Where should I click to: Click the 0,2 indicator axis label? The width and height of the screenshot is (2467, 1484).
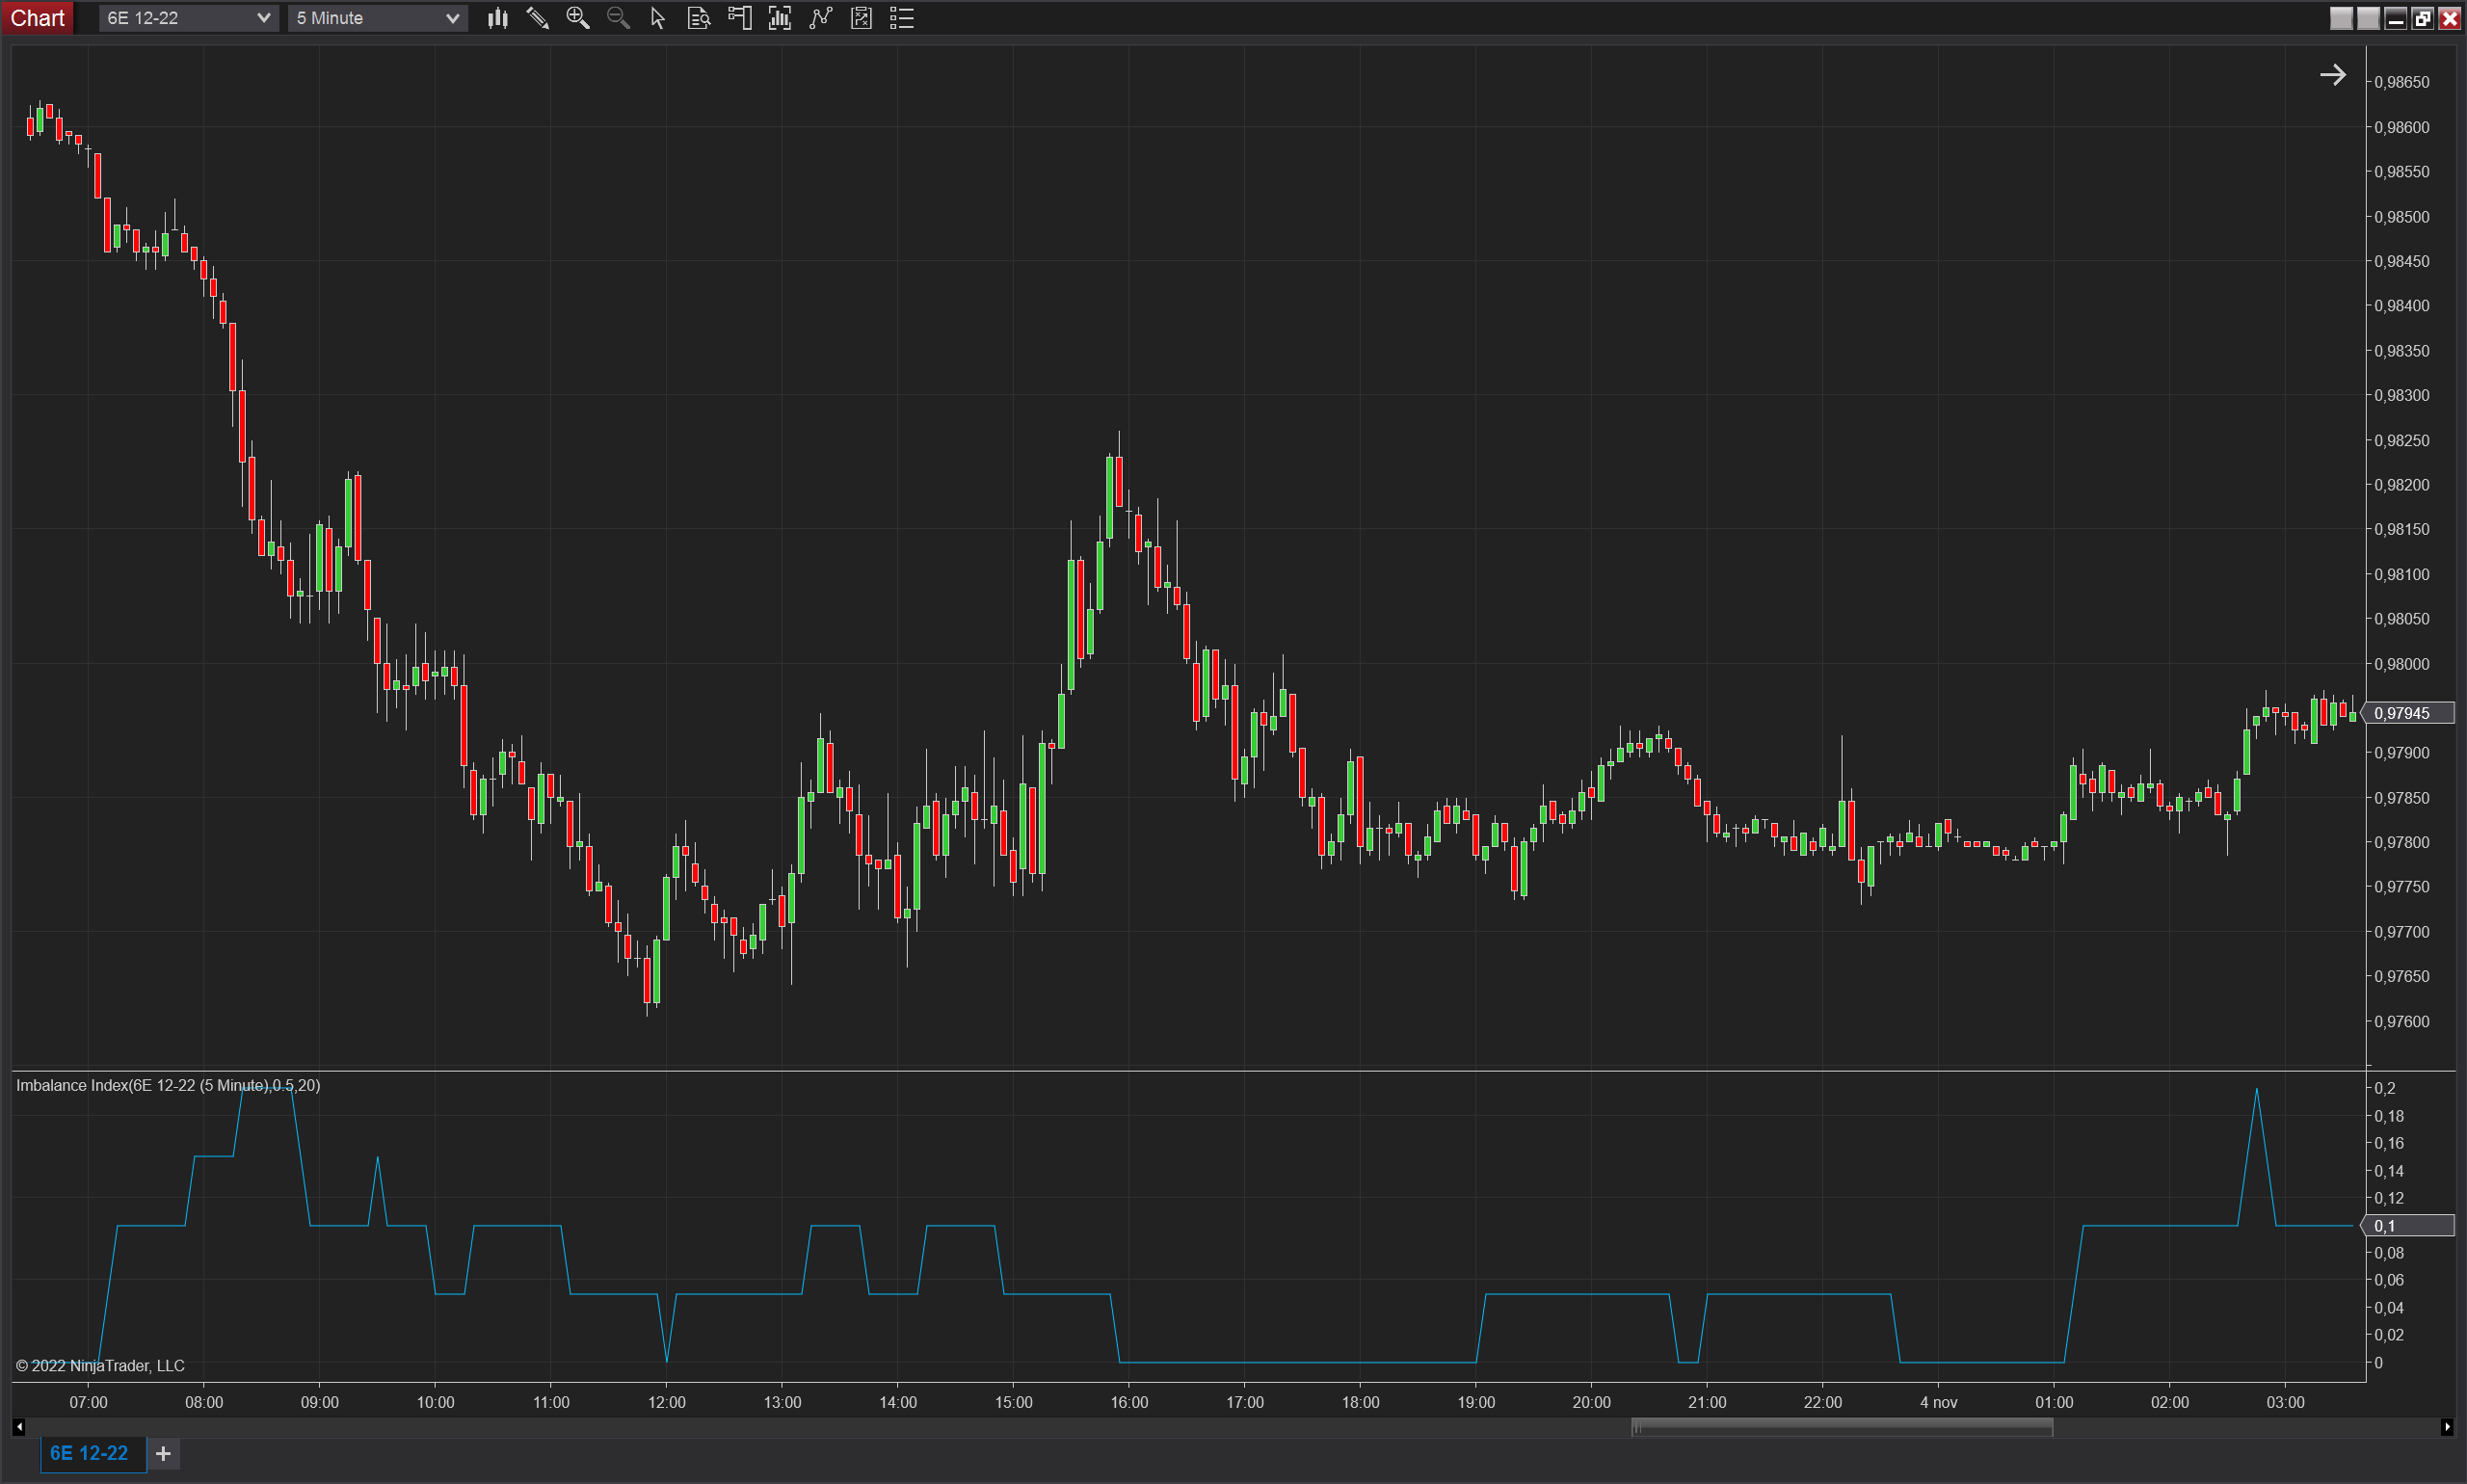point(2386,1088)
